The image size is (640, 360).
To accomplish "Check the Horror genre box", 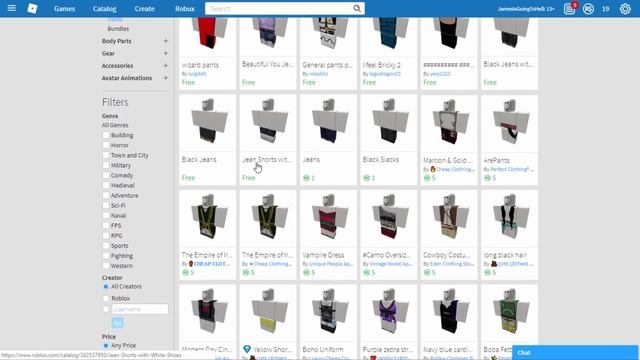I will pyautogui.click(x=106, y=145).
